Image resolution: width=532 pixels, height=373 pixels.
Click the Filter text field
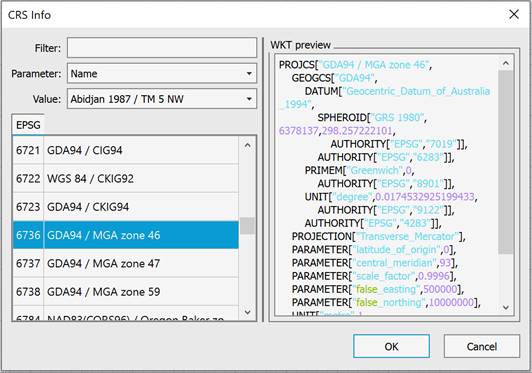pyautogui.click(x=162, y=48)
